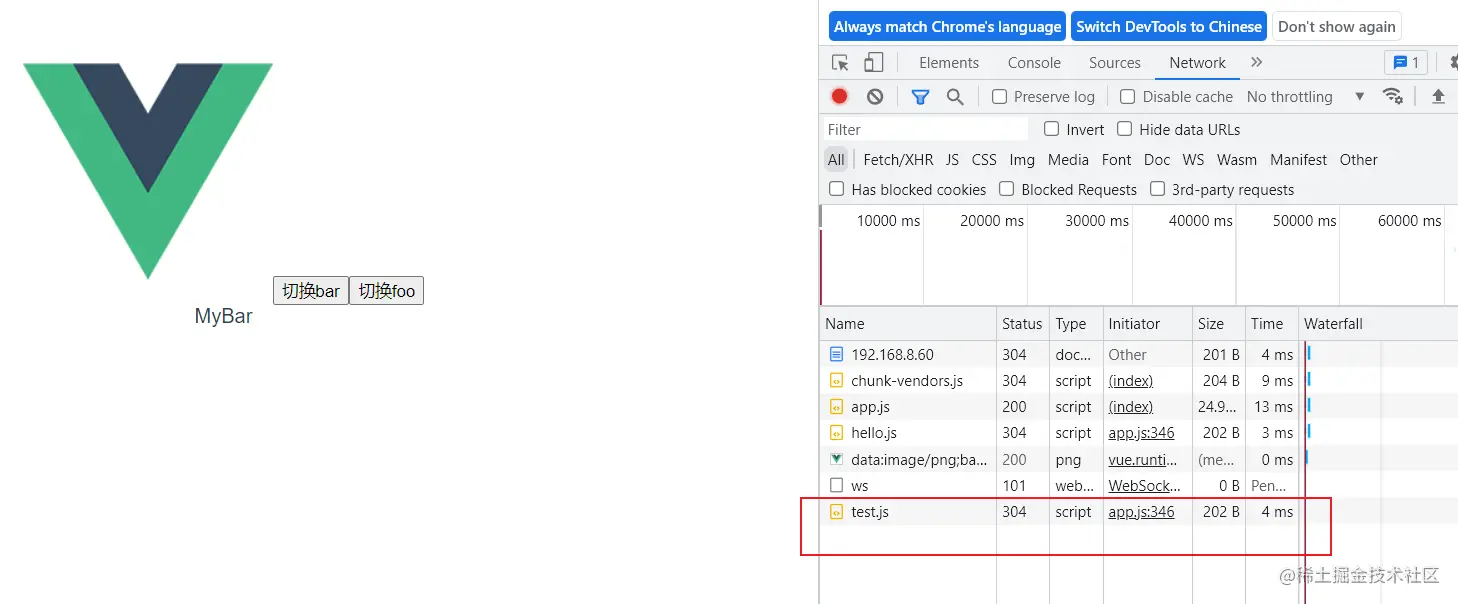
Task: Click Always match Chrome's language
Action: click(947, 27)
